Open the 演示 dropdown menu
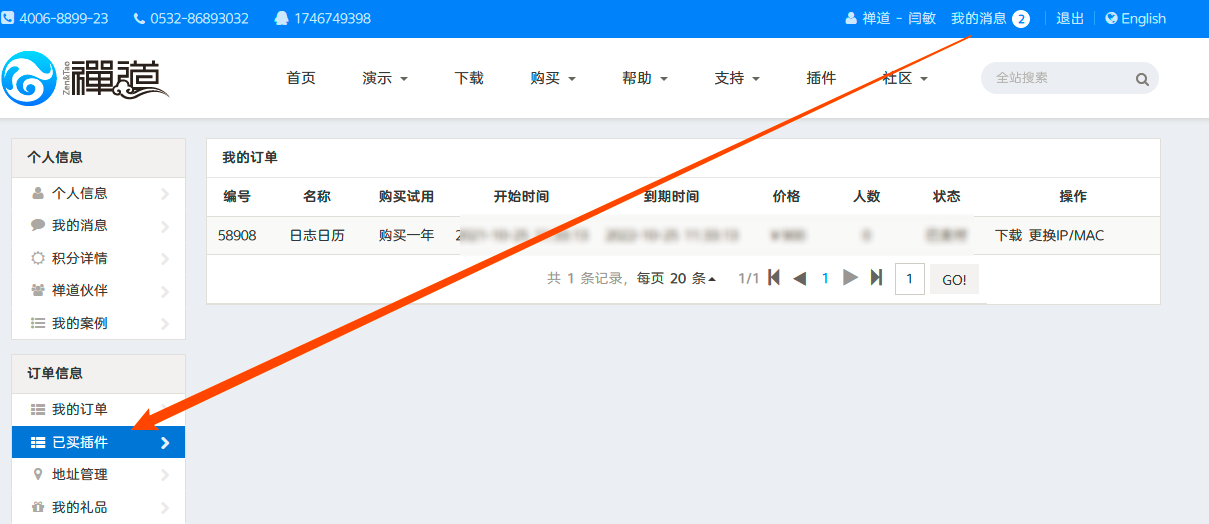1209x524 pixels. (385, 78)
